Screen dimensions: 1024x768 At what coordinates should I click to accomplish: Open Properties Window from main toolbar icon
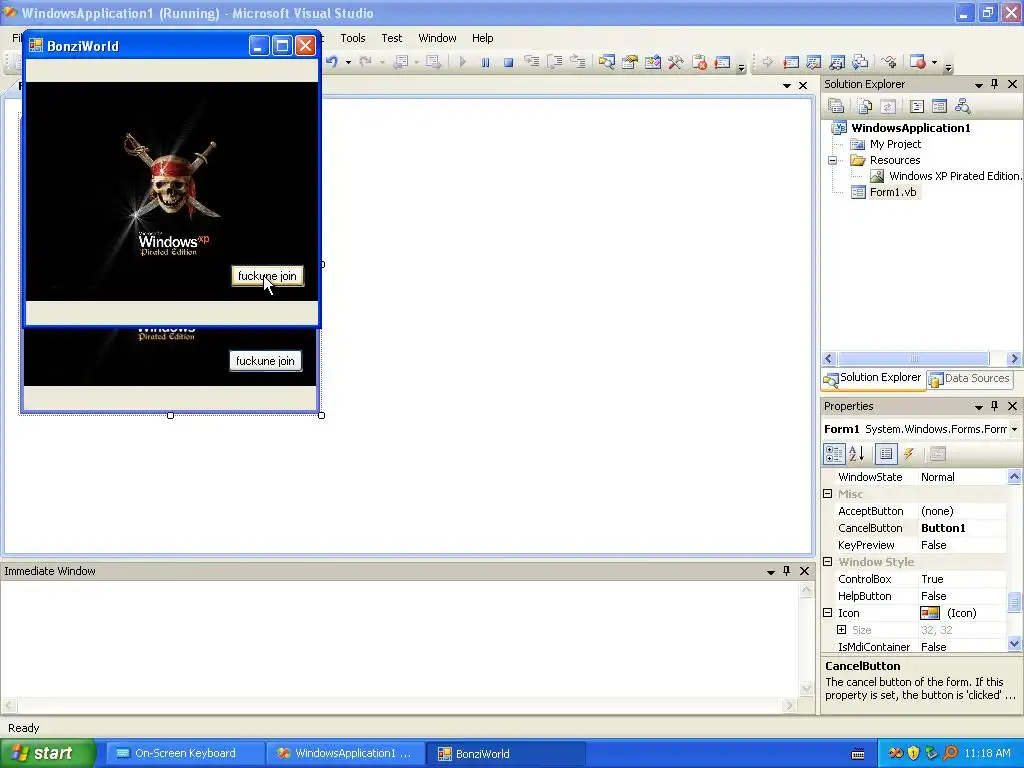[630, 62]
